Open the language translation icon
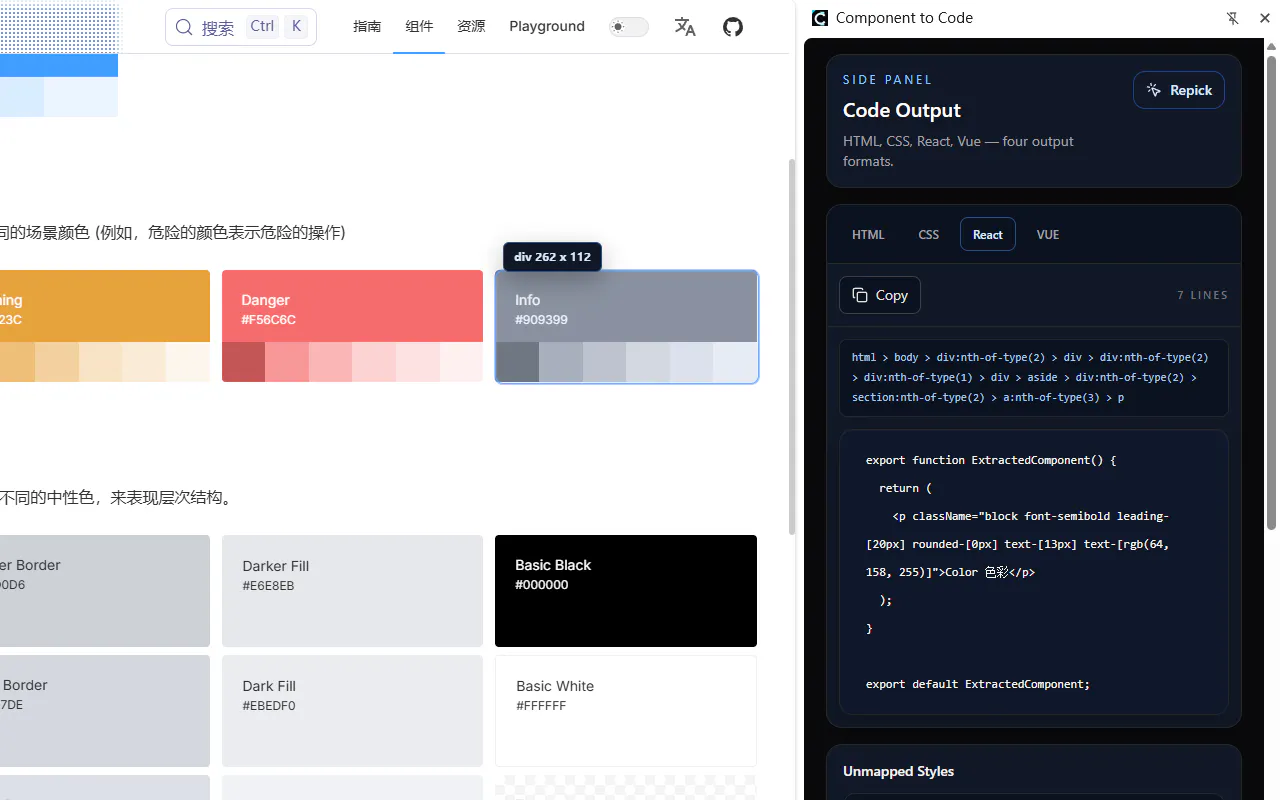 [x=685, y=27]
